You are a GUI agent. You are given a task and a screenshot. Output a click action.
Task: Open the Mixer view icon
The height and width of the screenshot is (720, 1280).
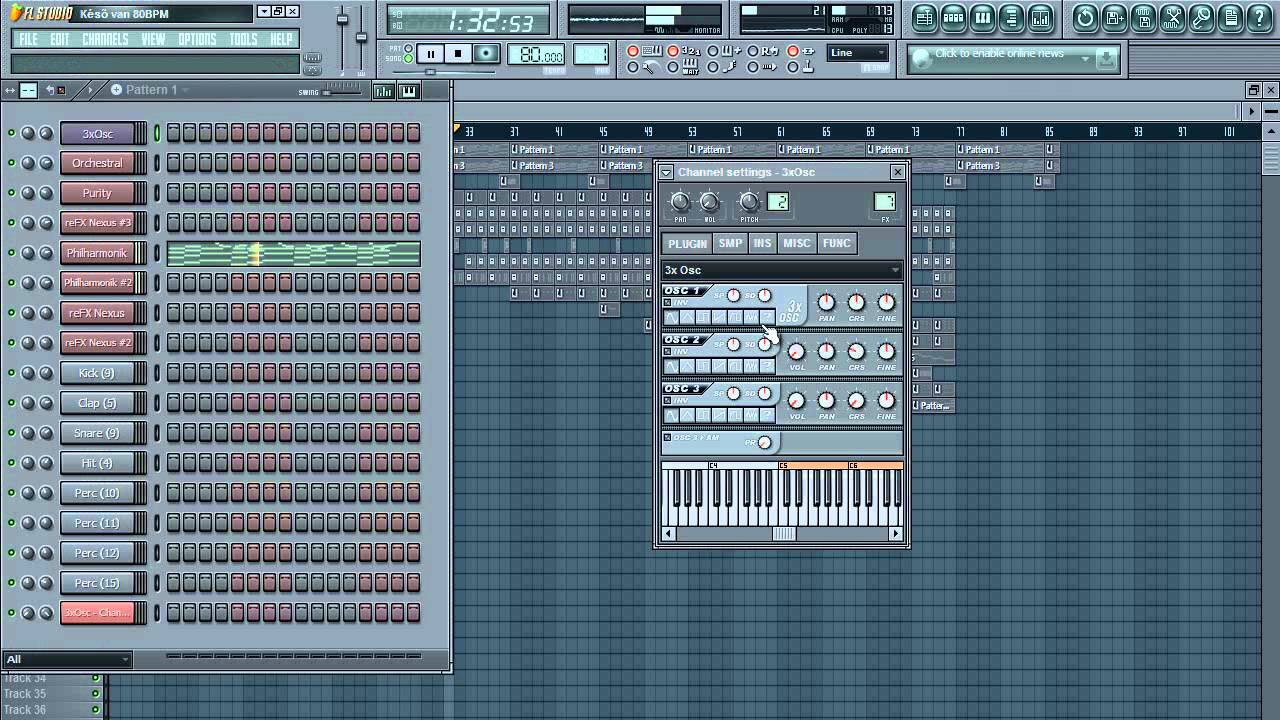tap(1041, 17)
